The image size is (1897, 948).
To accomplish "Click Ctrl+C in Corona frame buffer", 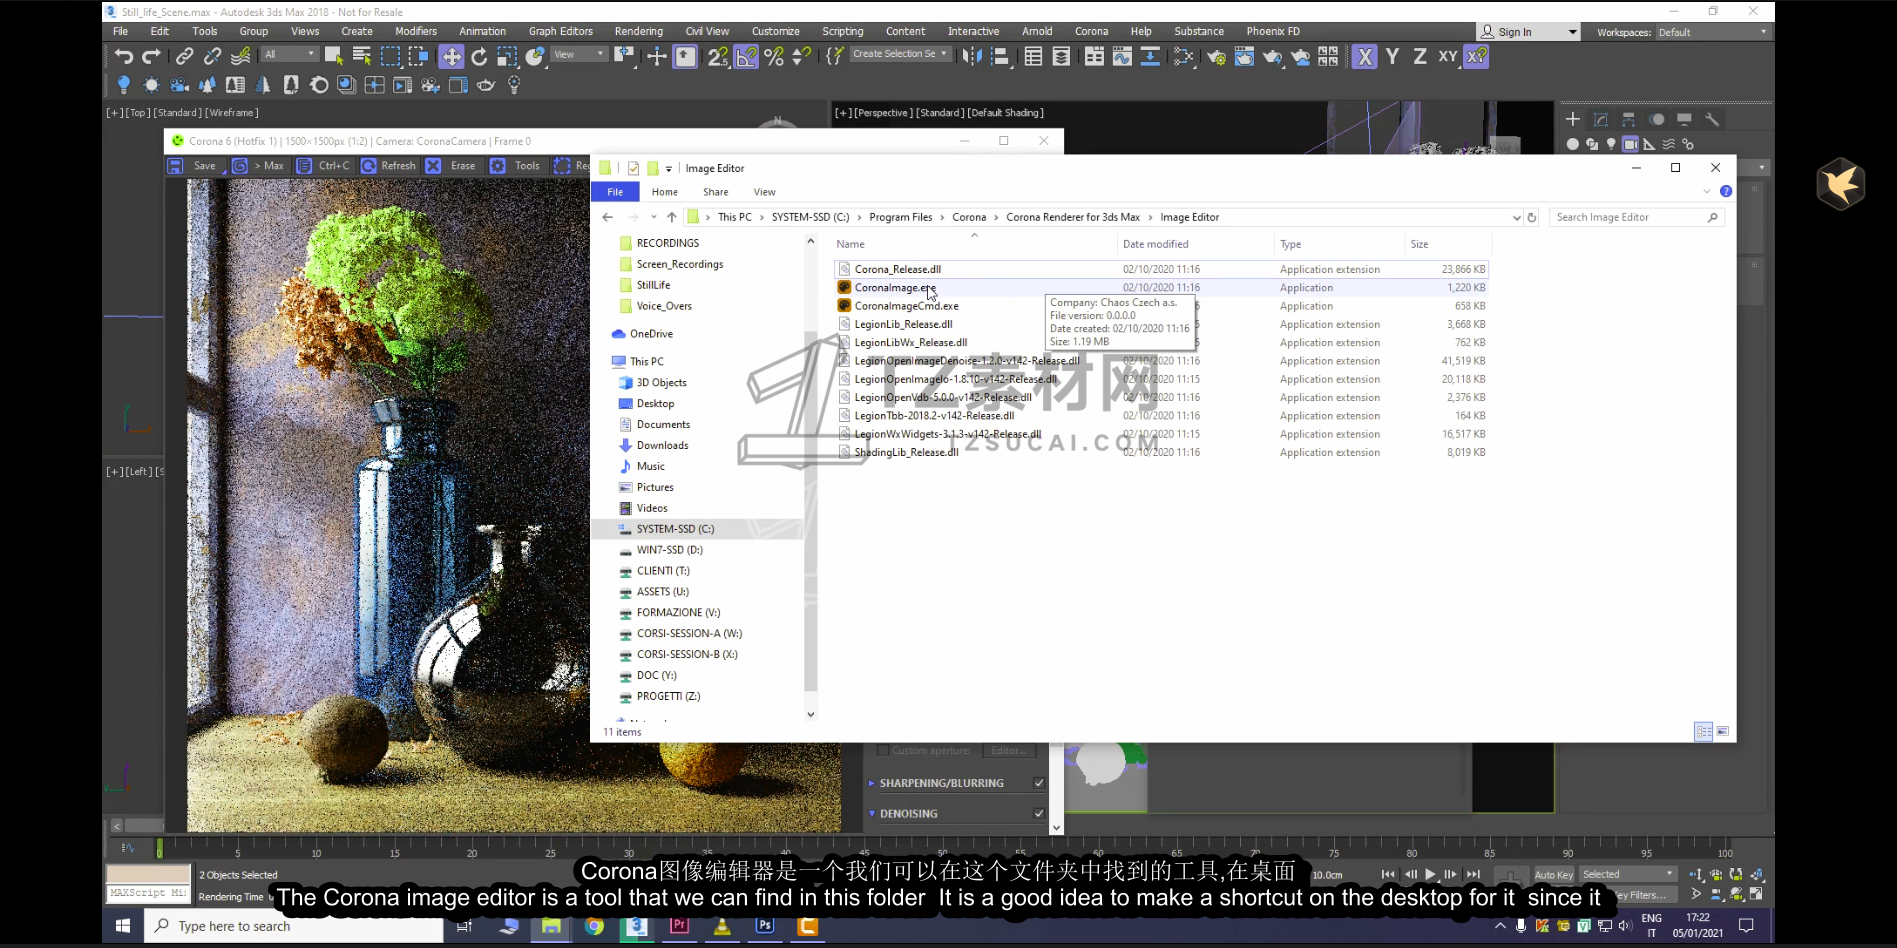I will [324, 166].
